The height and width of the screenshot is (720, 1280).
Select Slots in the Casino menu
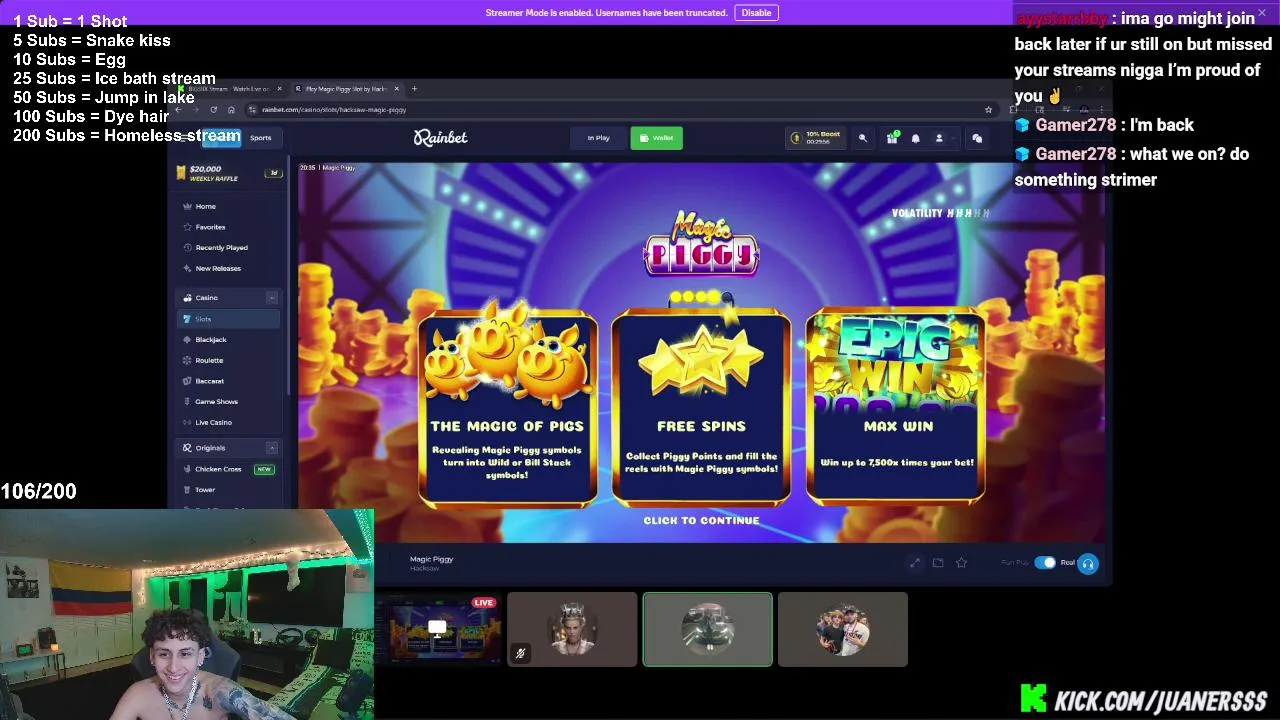pyautogui.click(x=229, y=319)
